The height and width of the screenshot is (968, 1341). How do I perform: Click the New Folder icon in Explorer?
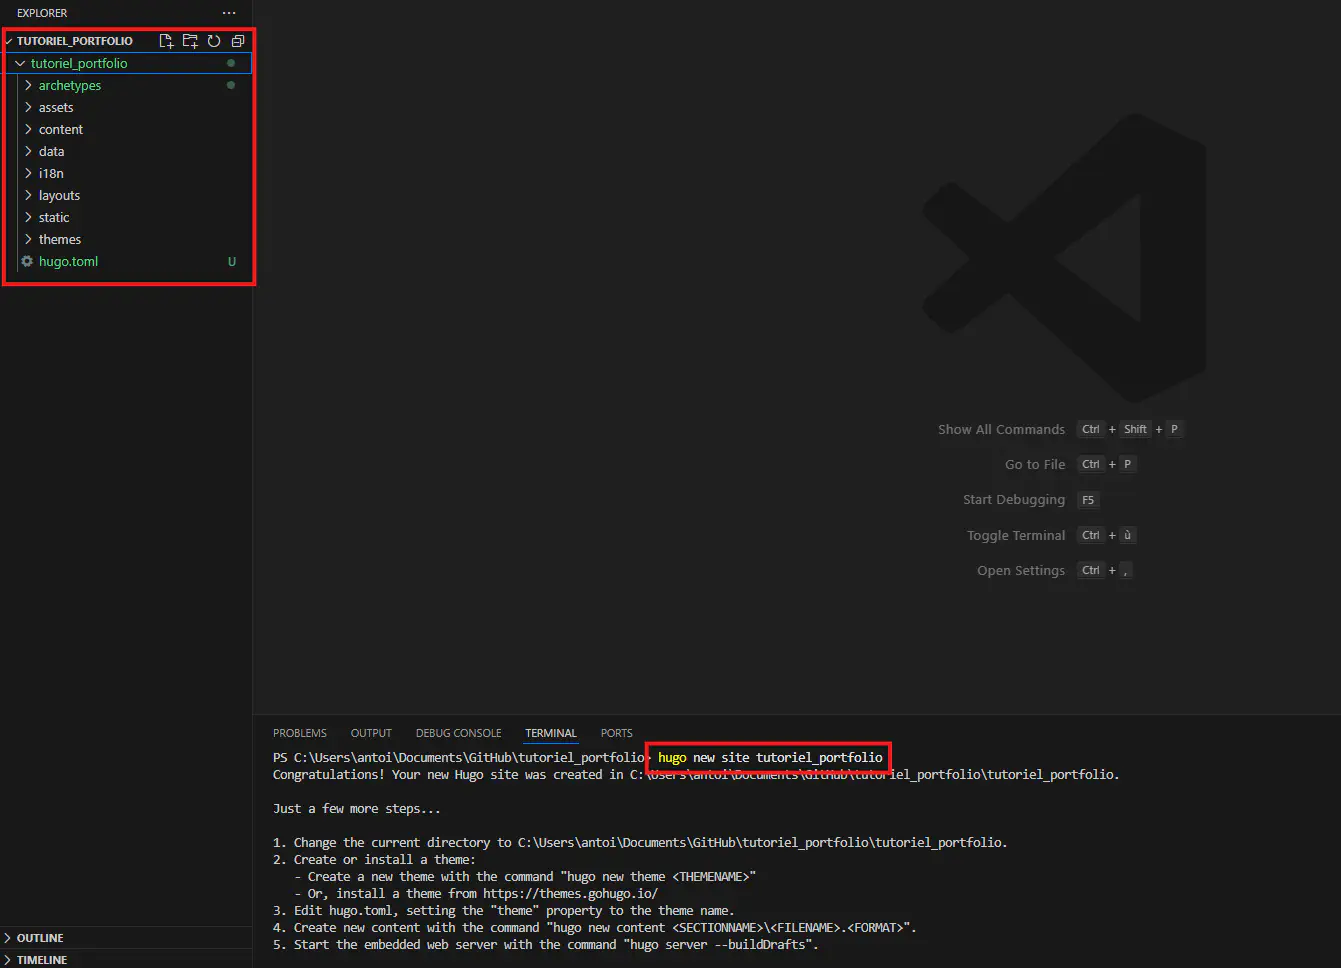190,41
